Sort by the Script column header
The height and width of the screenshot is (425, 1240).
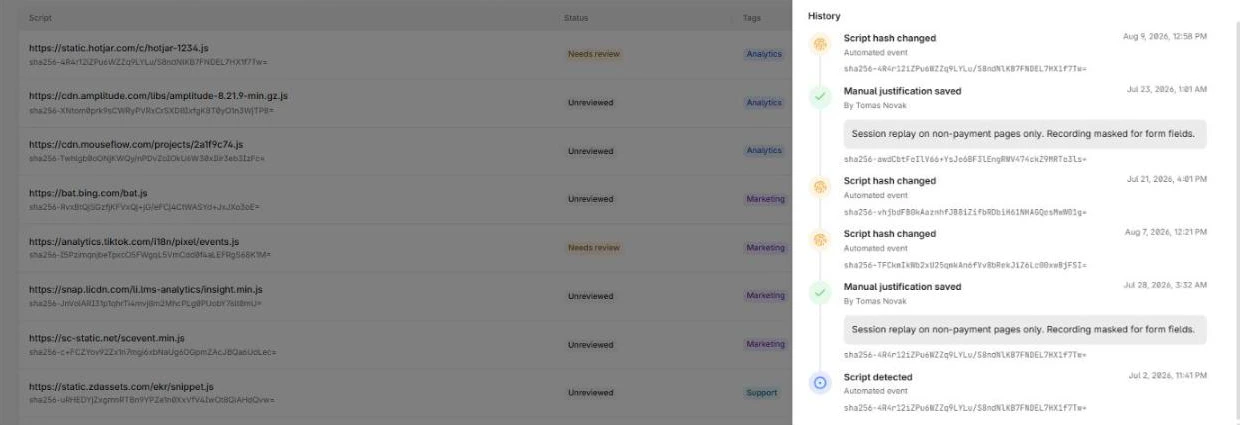coord(41,18)
